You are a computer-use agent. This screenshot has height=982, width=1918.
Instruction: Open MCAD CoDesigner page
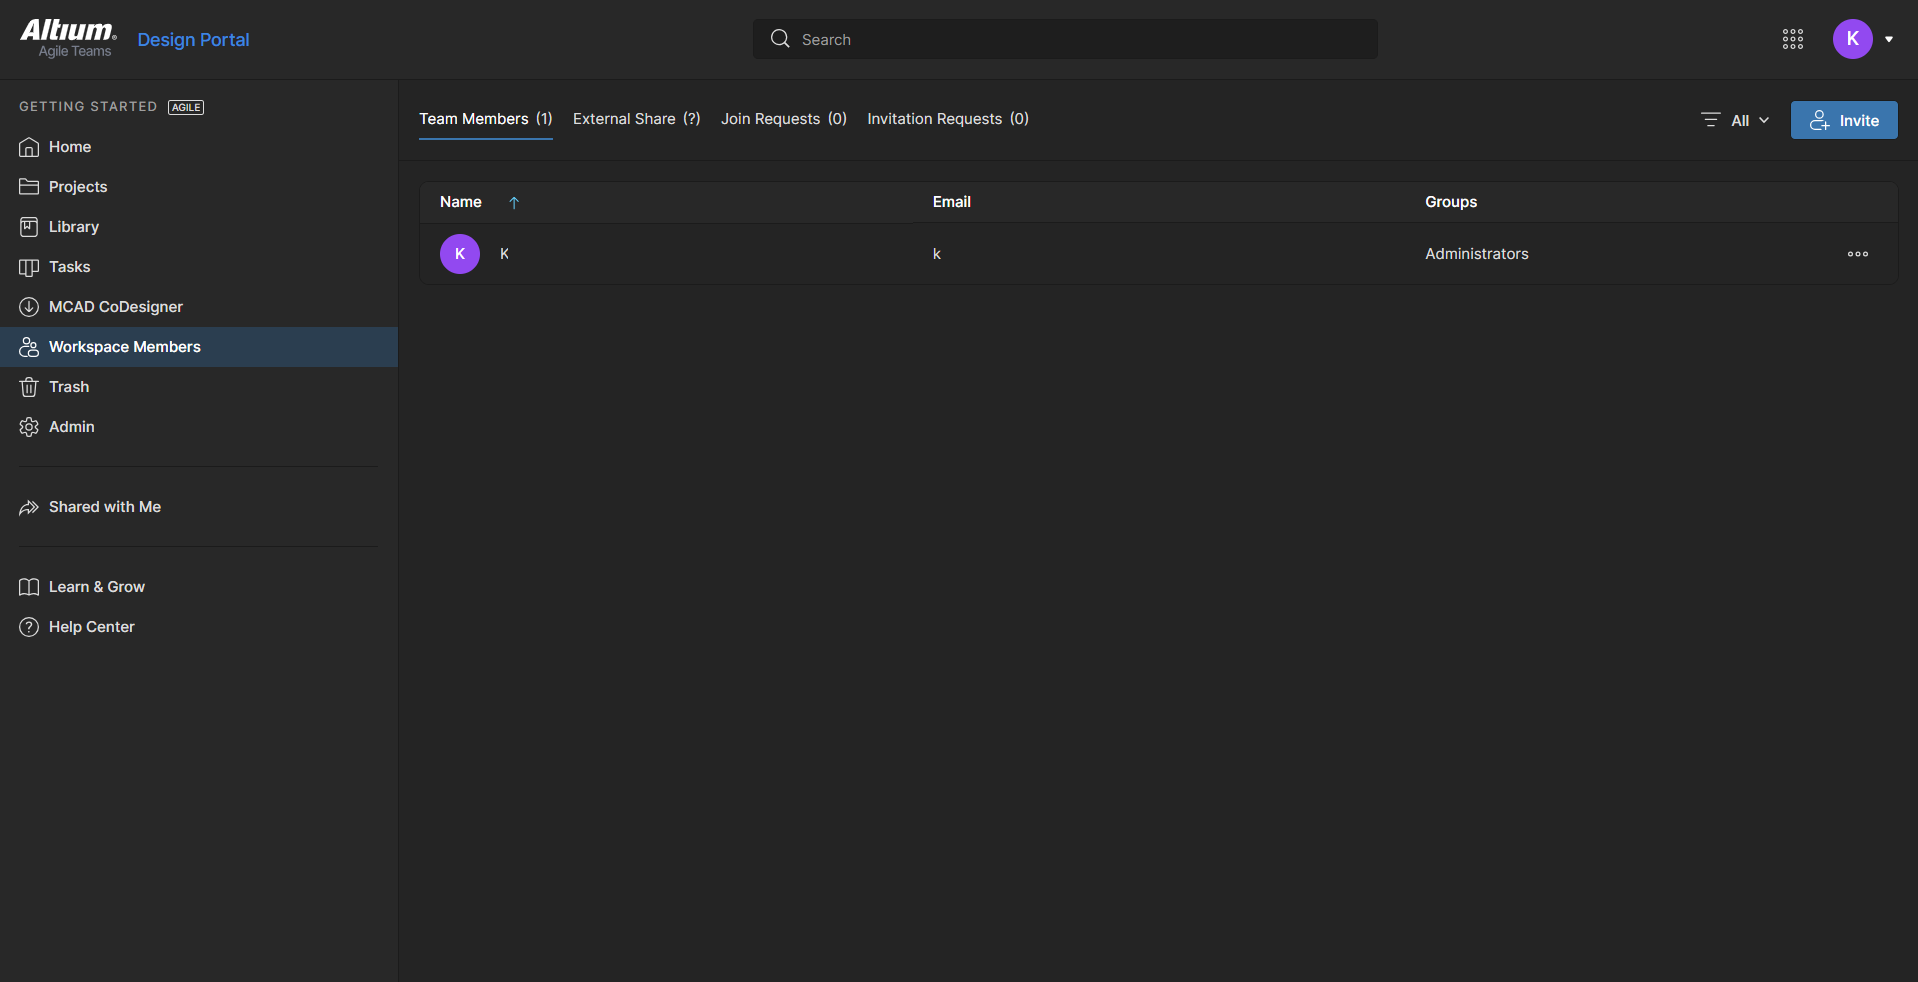[116, 307]
